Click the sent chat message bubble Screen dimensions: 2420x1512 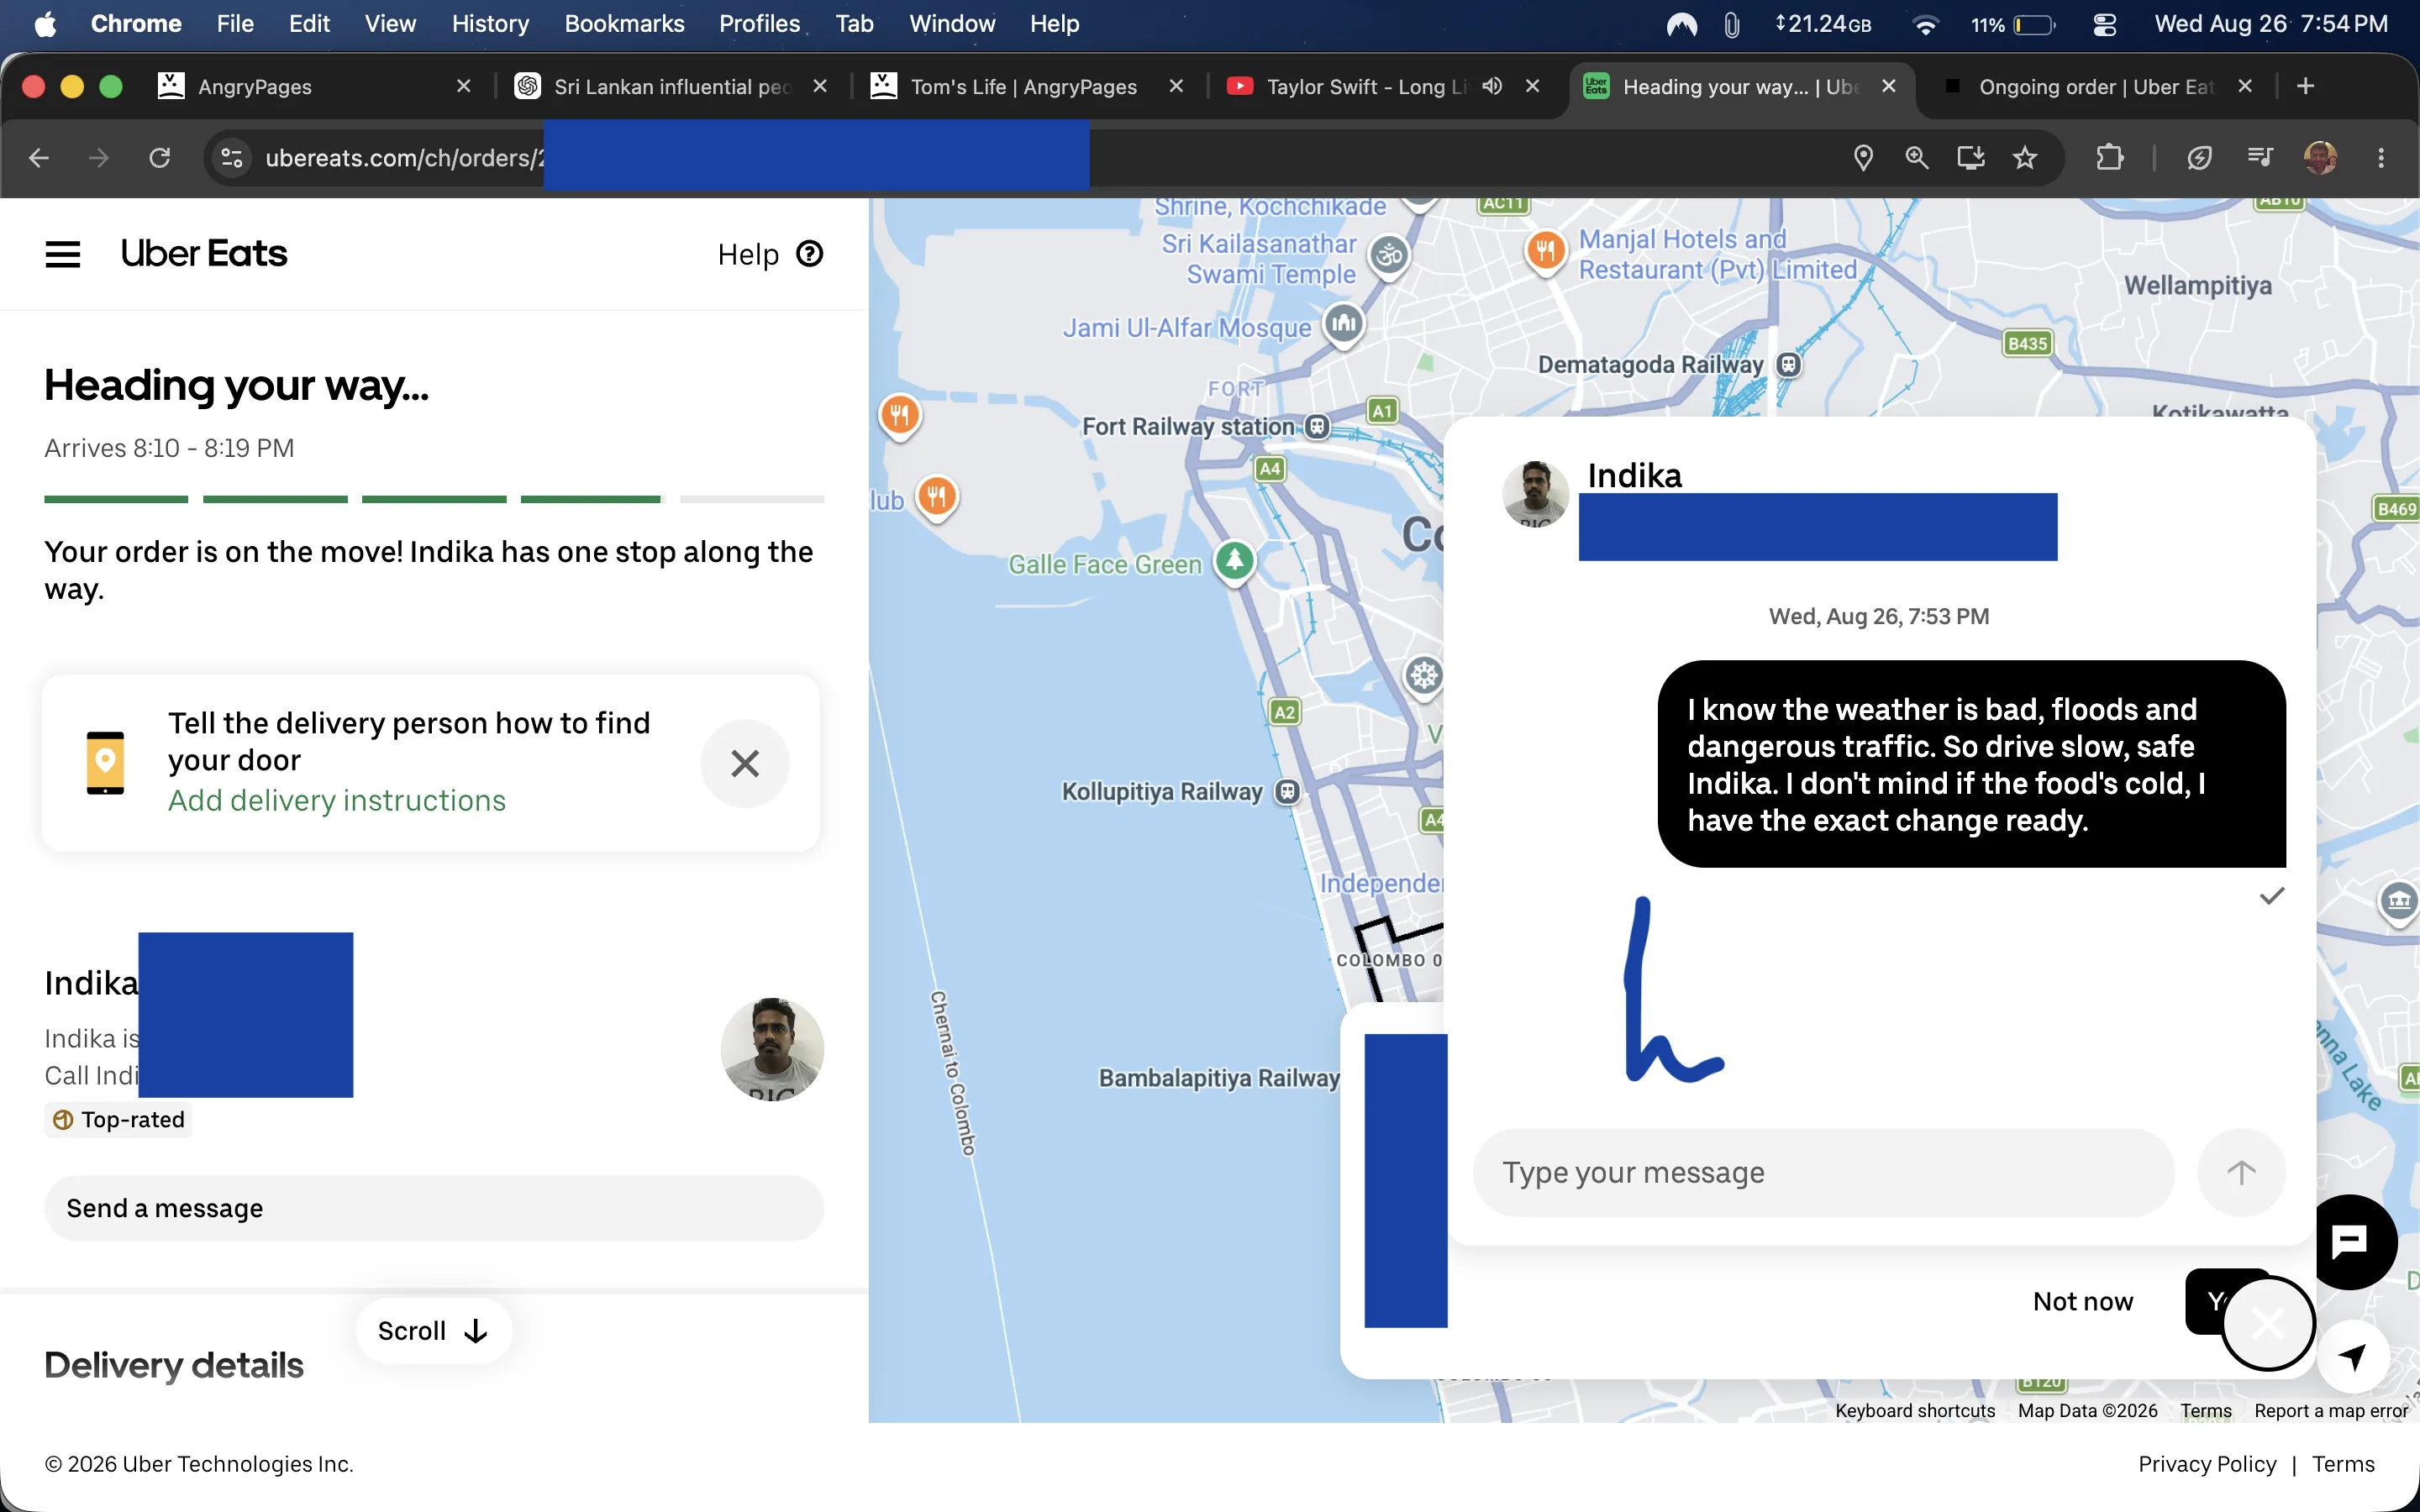1971,764
